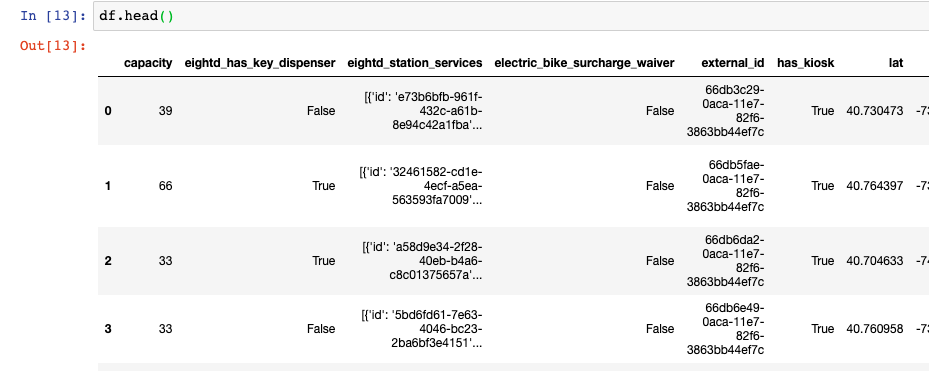
Task: Click the Out[13] output prompt area
Action: click(x=53, y=46)
